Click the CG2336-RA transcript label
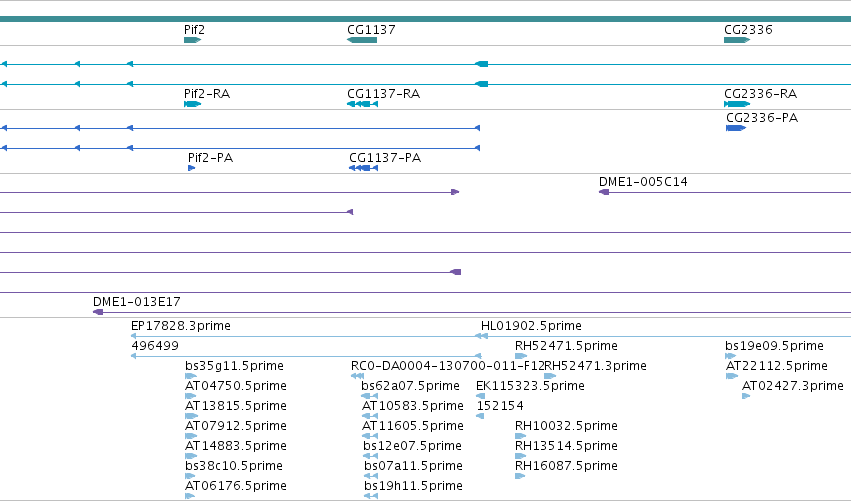 click(x=760, y=94)
